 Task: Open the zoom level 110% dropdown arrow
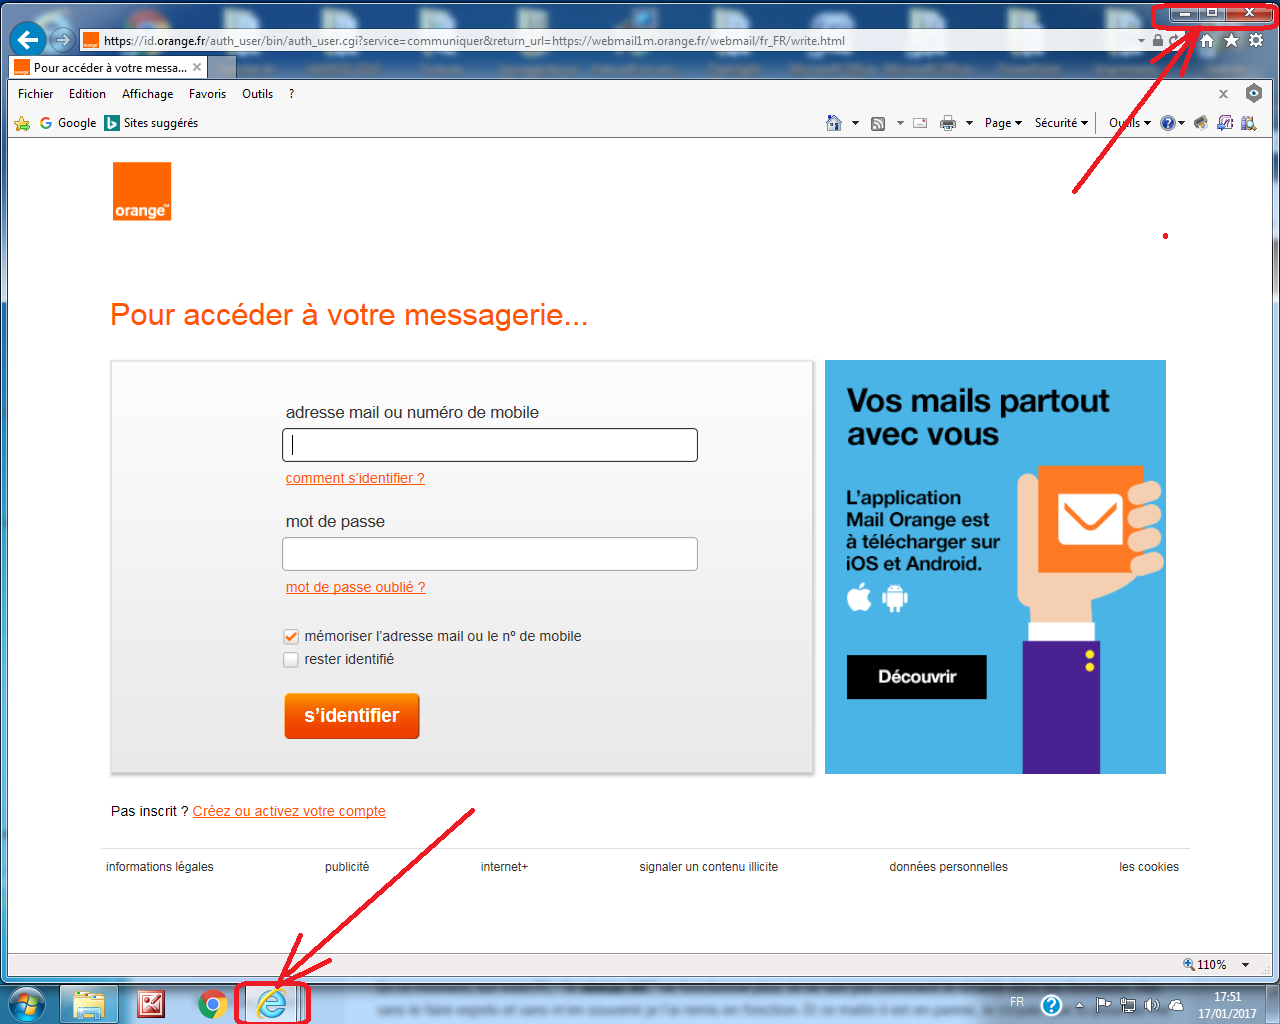1245,965
